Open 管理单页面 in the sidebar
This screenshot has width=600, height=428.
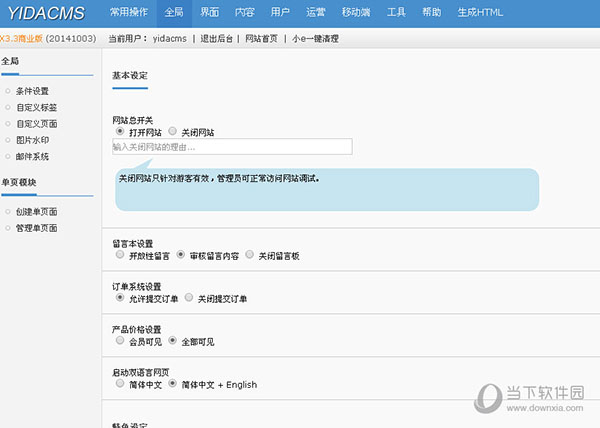pos(36,228)
